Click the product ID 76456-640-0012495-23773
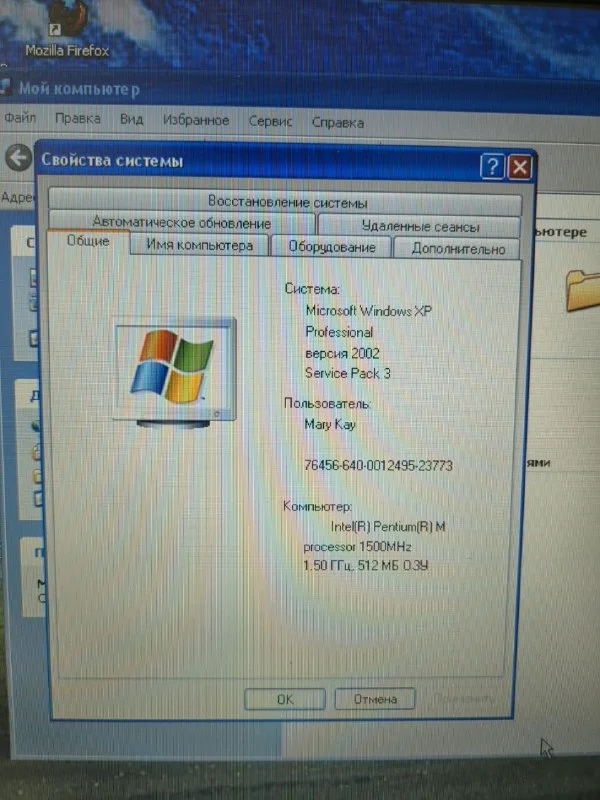 point(378,465)
